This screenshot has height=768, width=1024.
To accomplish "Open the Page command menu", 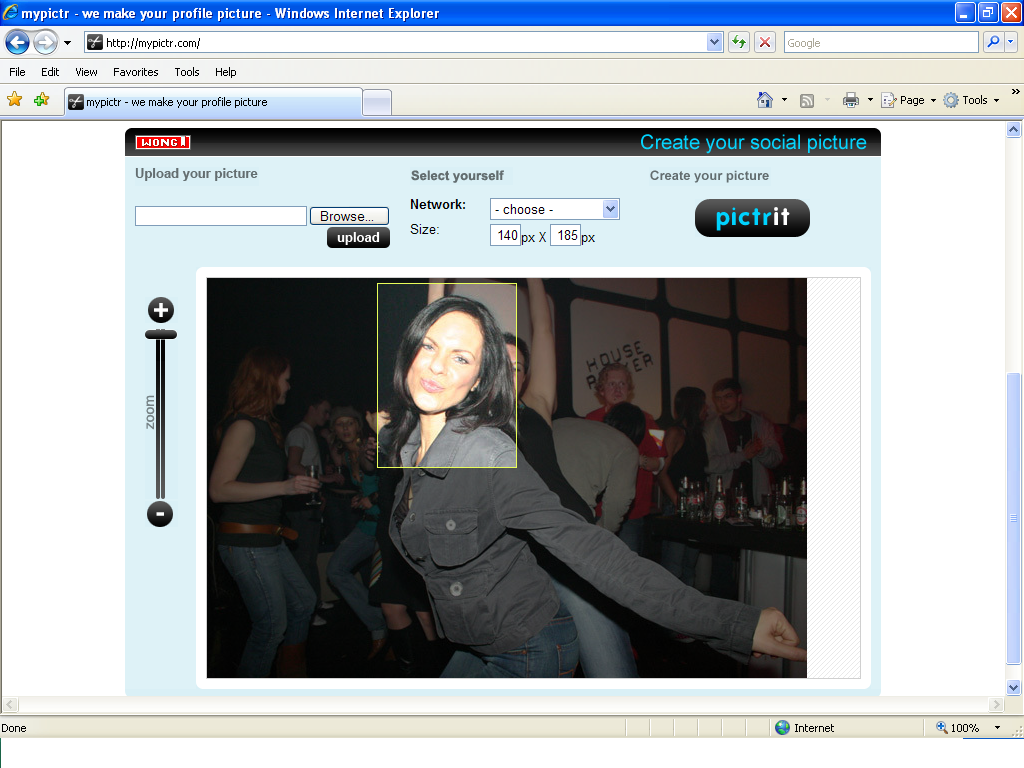I will [908, 100].
